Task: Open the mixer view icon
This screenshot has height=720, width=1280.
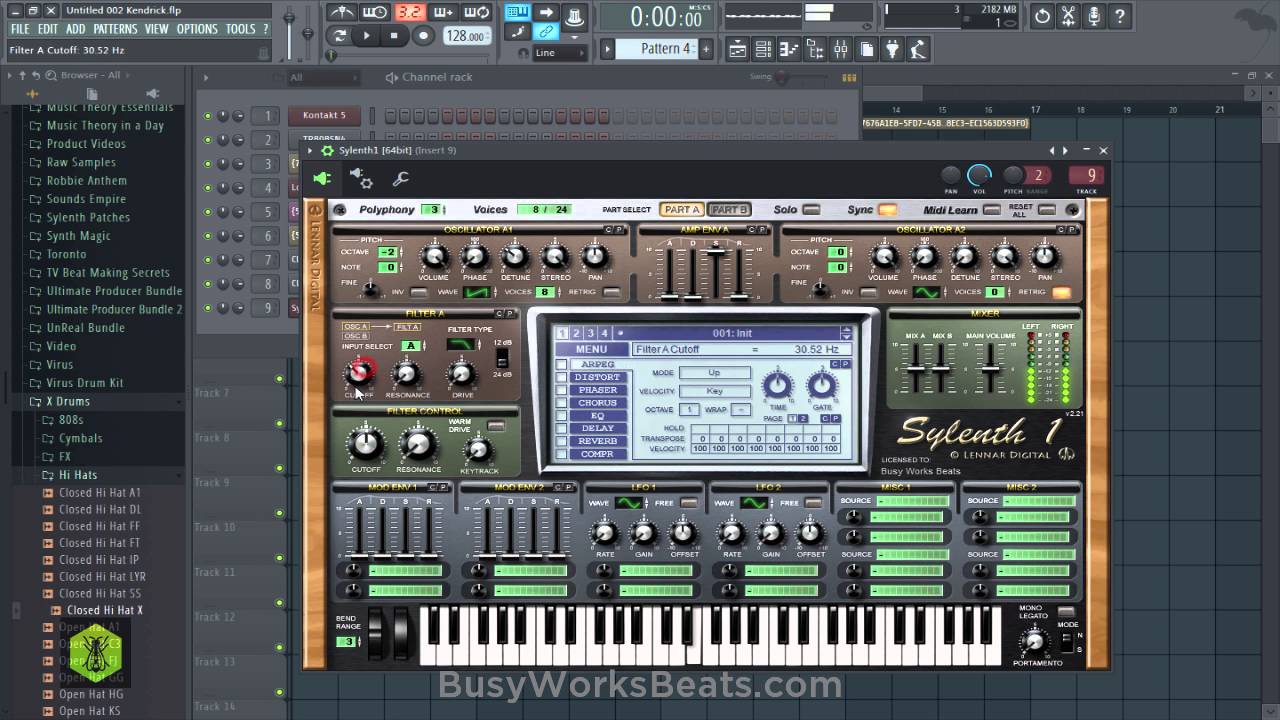Action: [840, 49]
